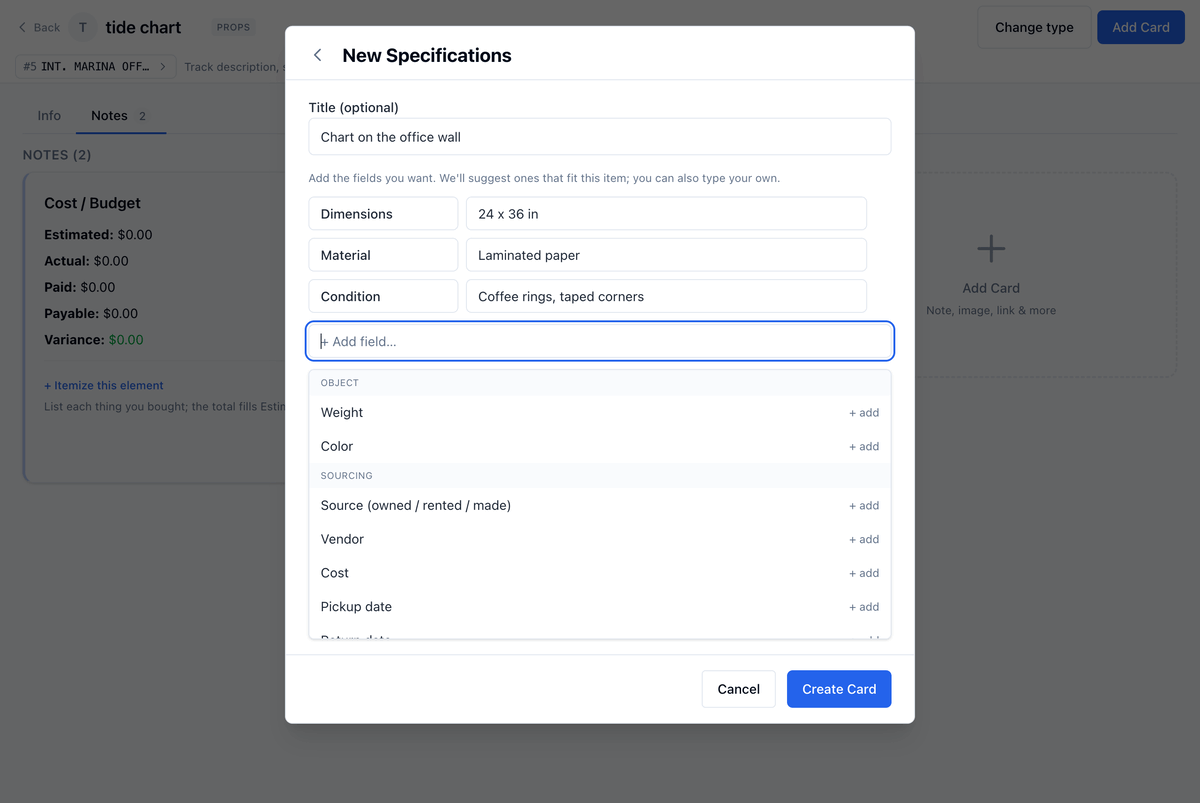Click the 'Note, image, link & more' caption

[991, 310]
